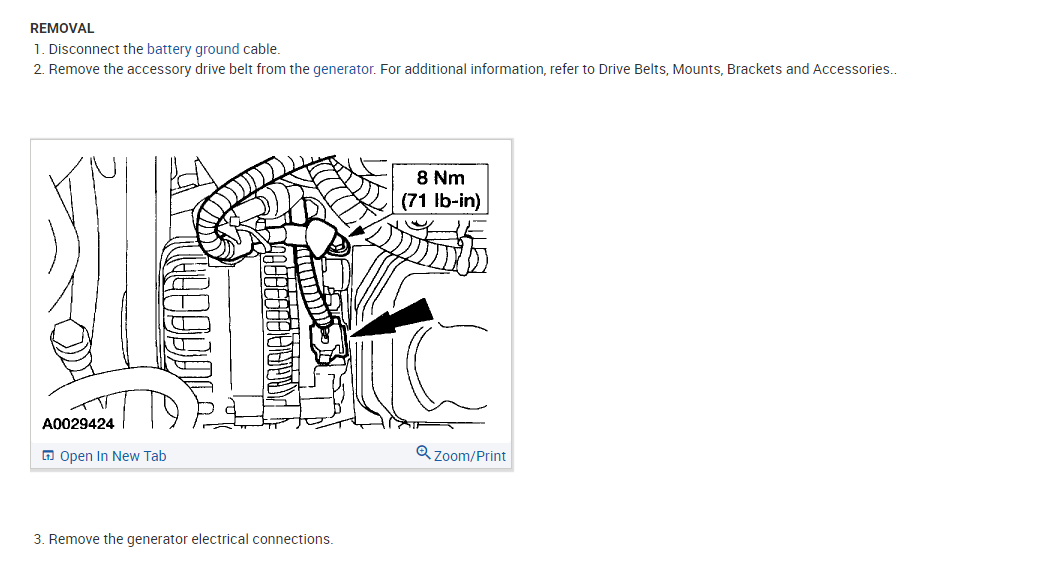Image resolution: width=1040 pixels, height=578 pixels.
Task: Click the 8 Nm (71 lb-in) torque label
Action: 440,189
